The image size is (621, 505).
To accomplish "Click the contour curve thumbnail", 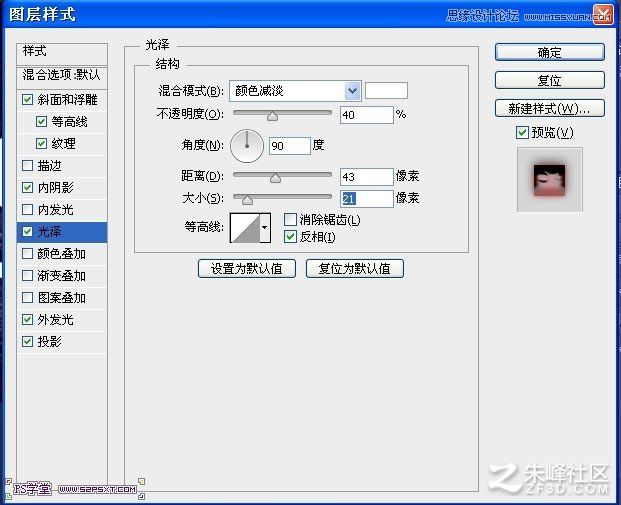I will [245, 228].
